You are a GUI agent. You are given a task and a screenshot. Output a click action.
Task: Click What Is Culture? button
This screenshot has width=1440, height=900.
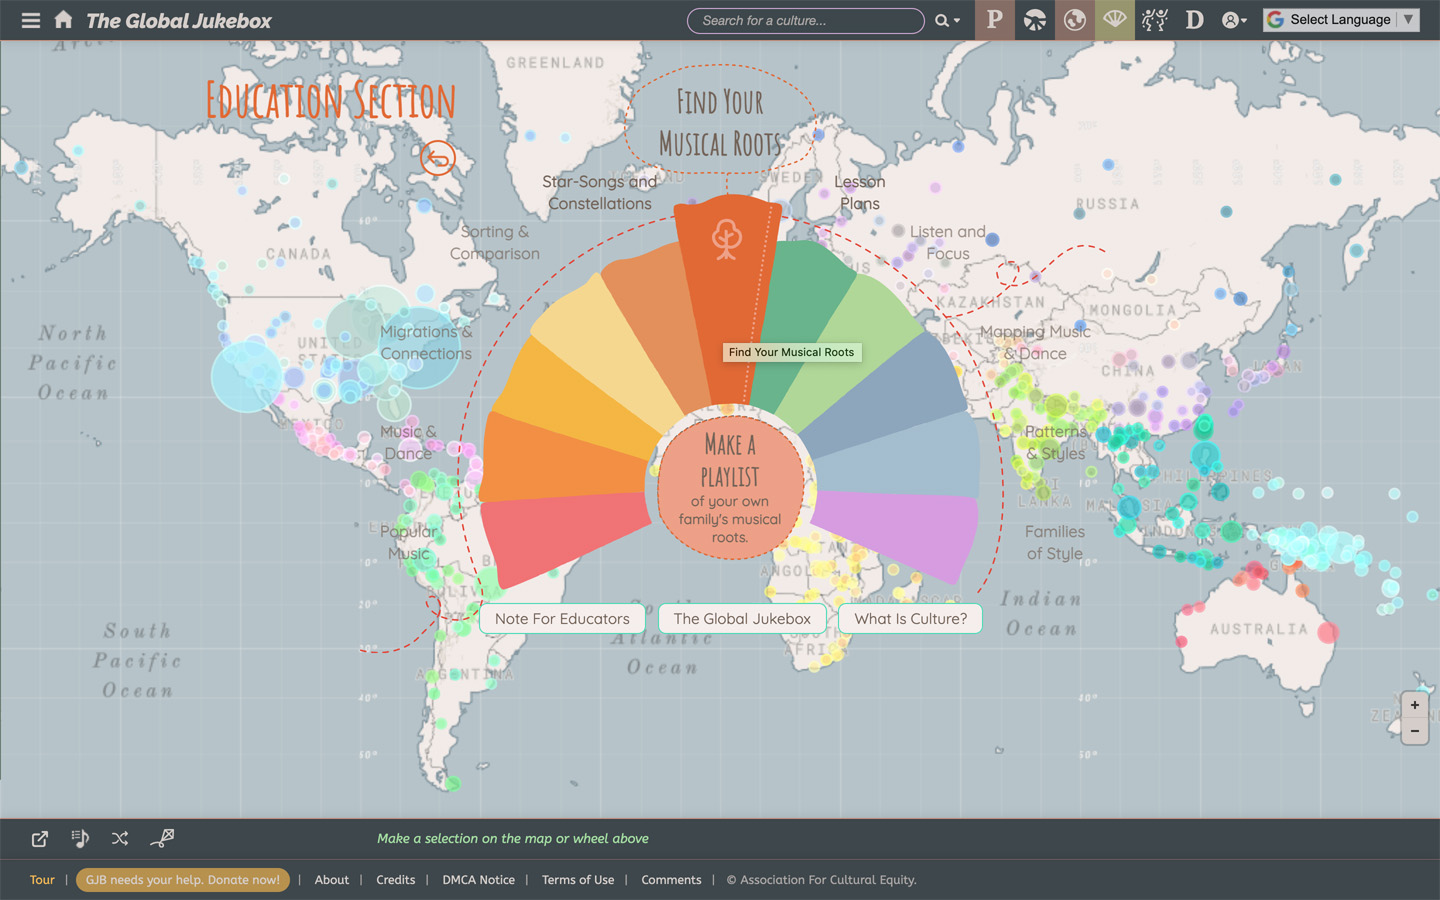[911, 619]
